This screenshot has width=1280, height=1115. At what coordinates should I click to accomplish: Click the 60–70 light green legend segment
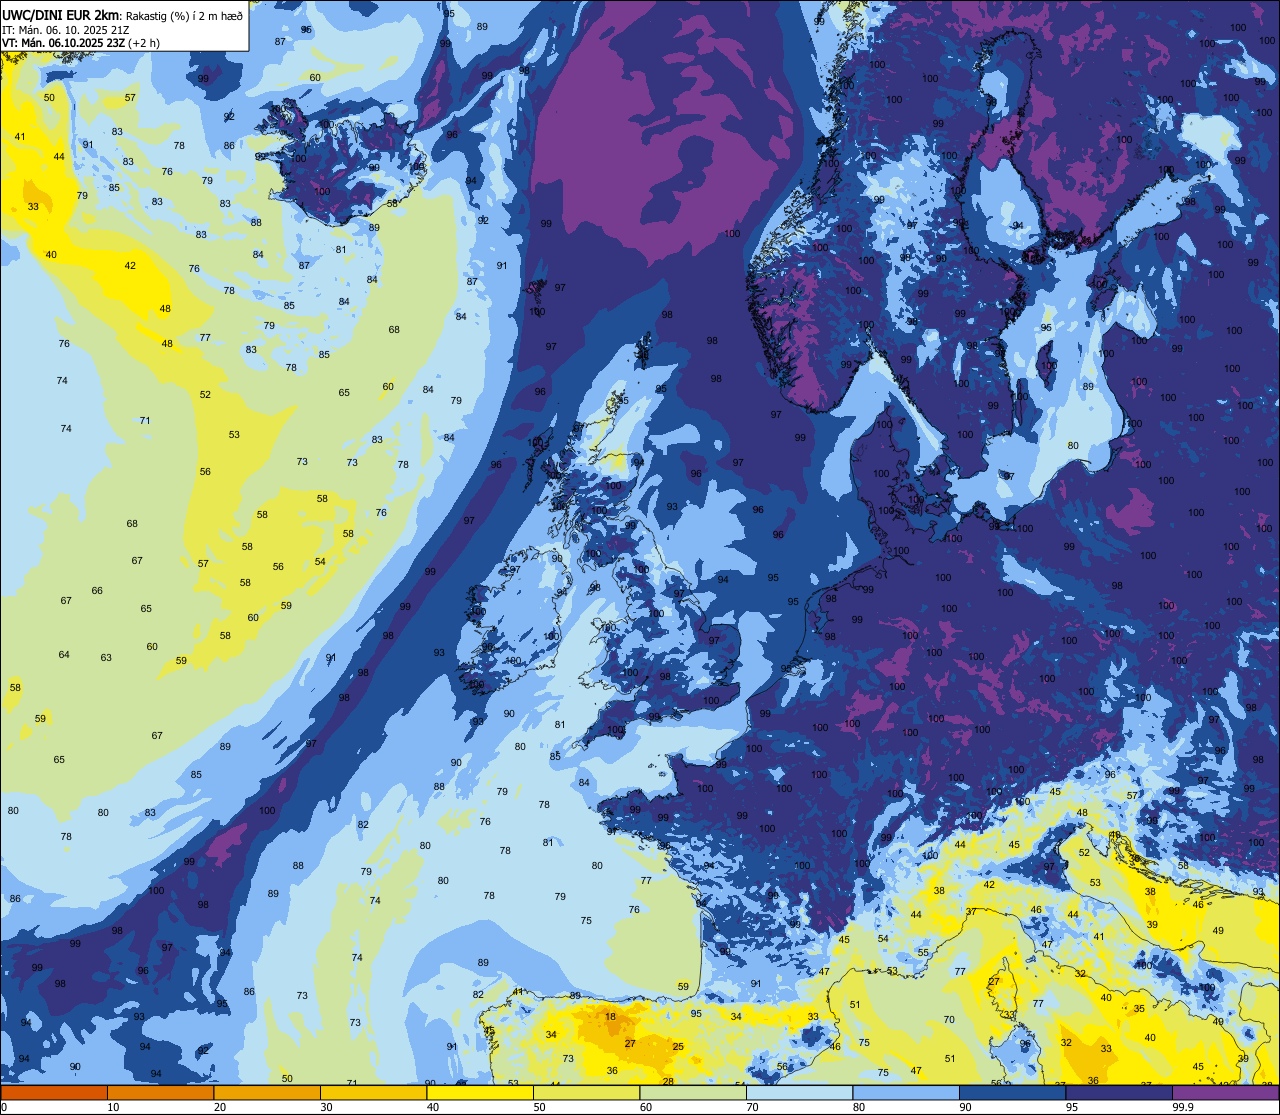[x=693, y=1092]
